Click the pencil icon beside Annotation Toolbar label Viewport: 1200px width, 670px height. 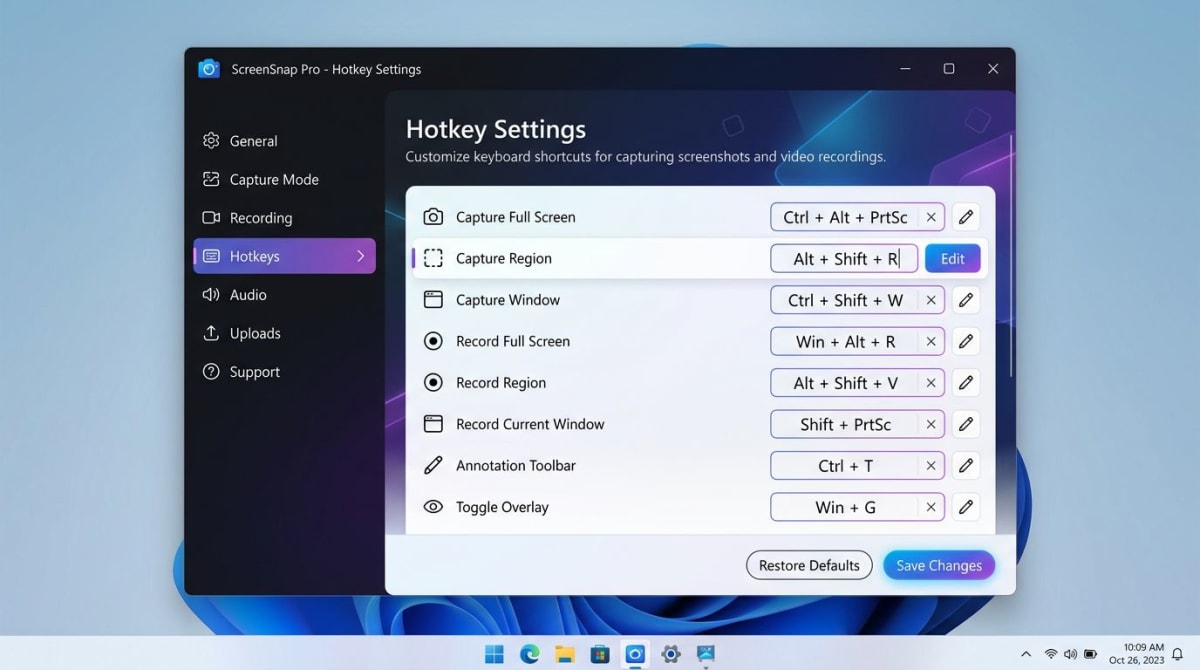tap(433, 465)
